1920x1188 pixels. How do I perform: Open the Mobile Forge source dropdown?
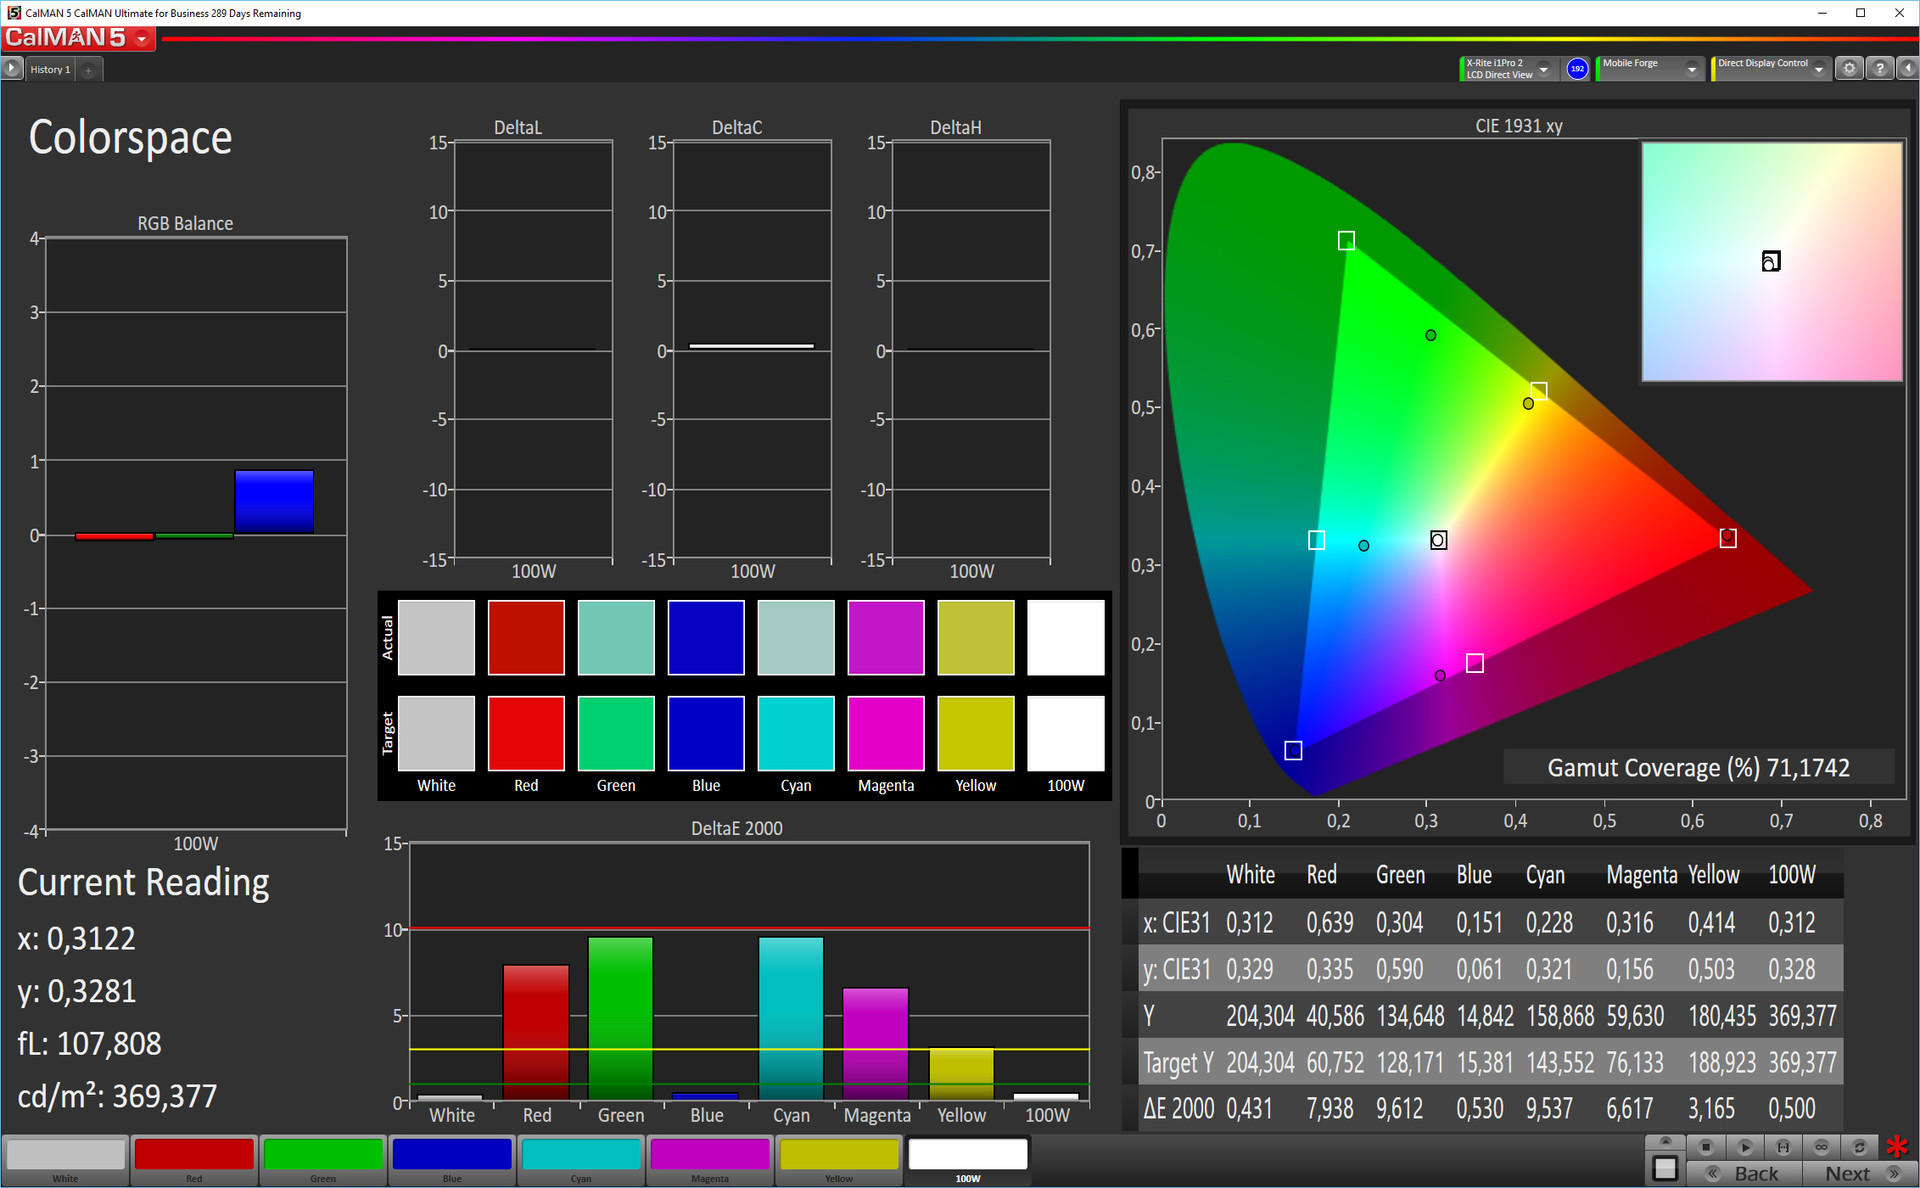1691,69
